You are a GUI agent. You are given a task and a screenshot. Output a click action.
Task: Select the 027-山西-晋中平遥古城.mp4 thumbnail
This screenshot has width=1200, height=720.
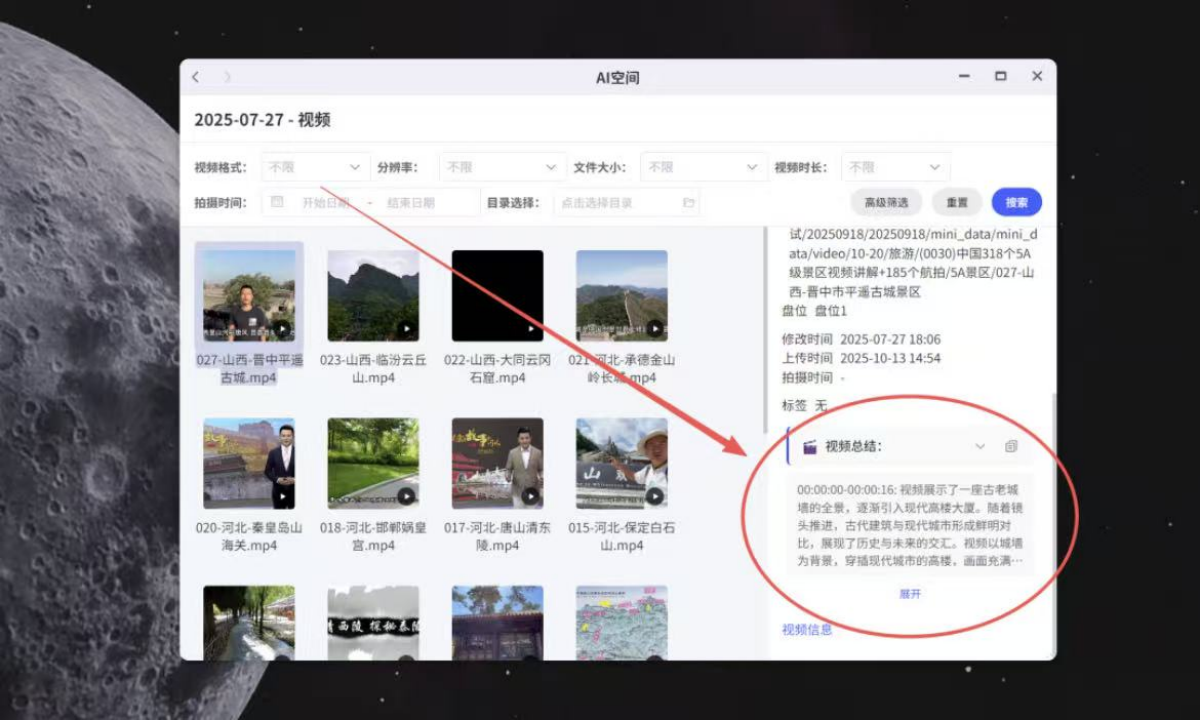click(x=247, y=293)
